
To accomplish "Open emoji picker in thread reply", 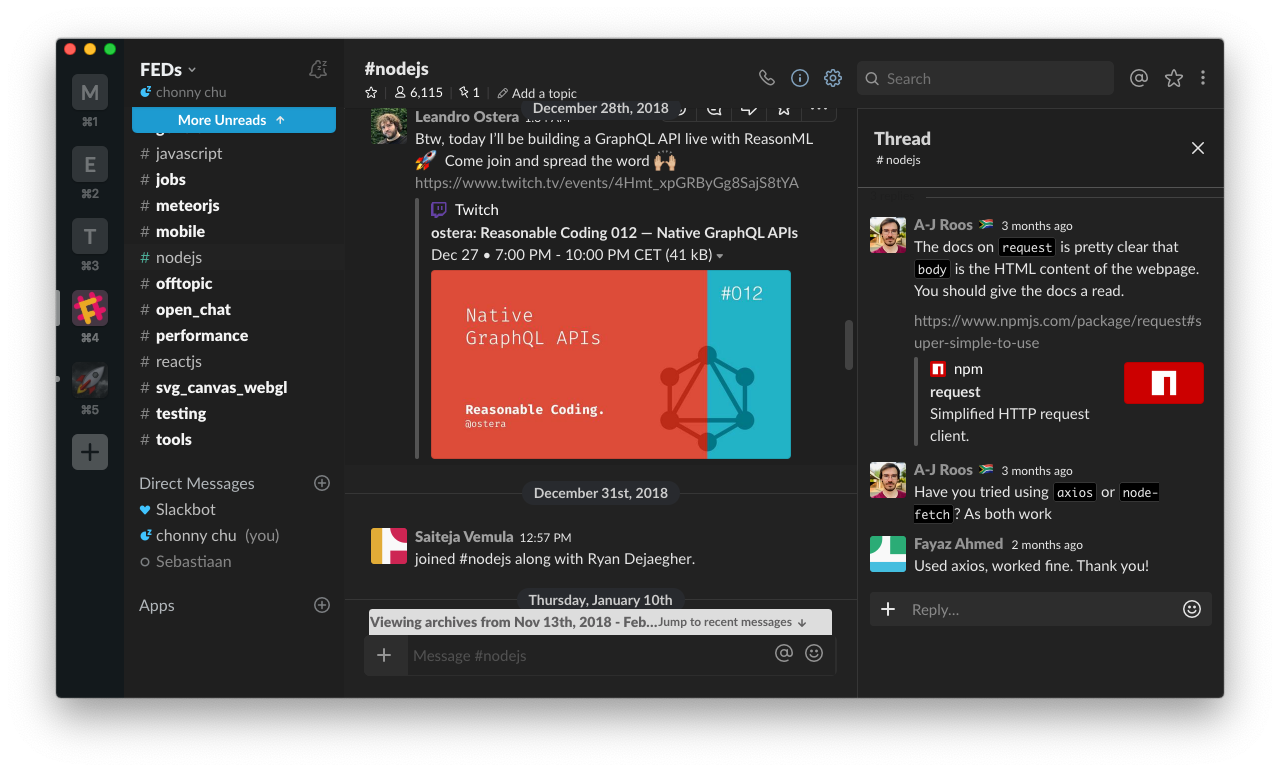I will tap(1192, 609).
